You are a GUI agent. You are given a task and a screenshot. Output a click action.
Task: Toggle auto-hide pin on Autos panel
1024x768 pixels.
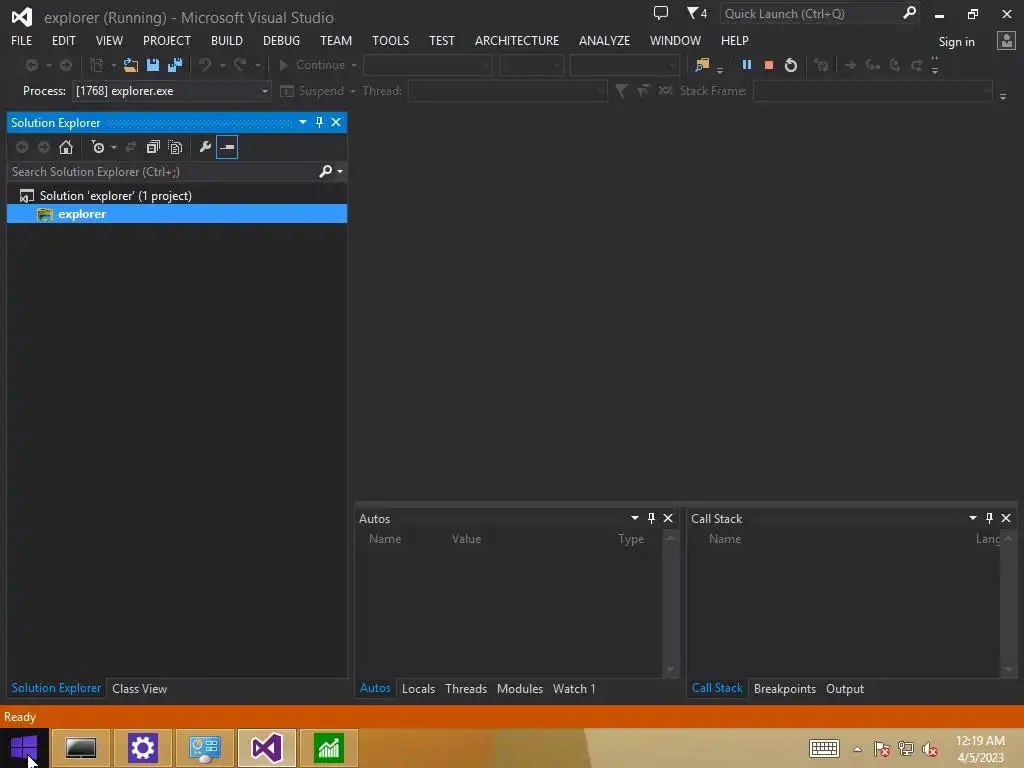651,518
